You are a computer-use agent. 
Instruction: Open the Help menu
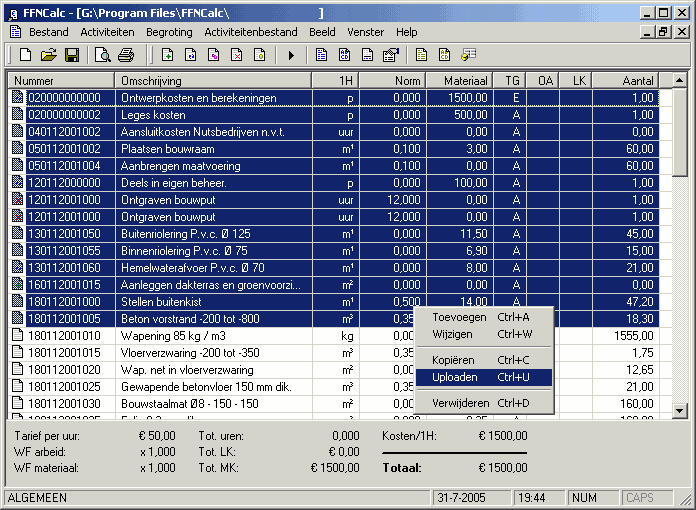[407, 32]
